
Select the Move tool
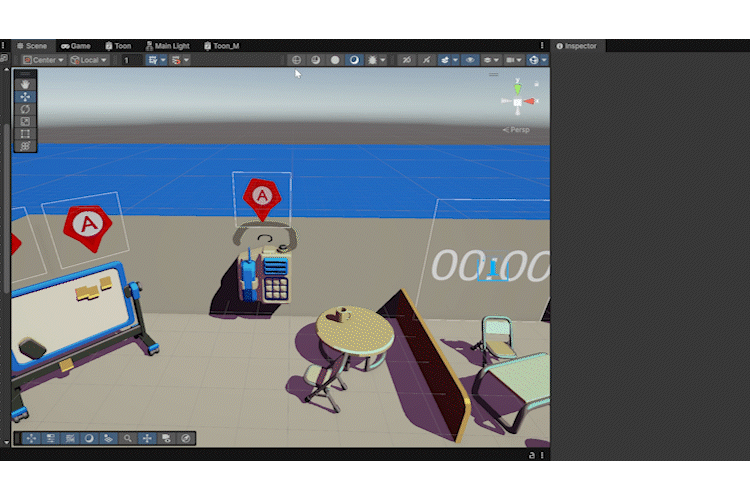click(25, 97)
